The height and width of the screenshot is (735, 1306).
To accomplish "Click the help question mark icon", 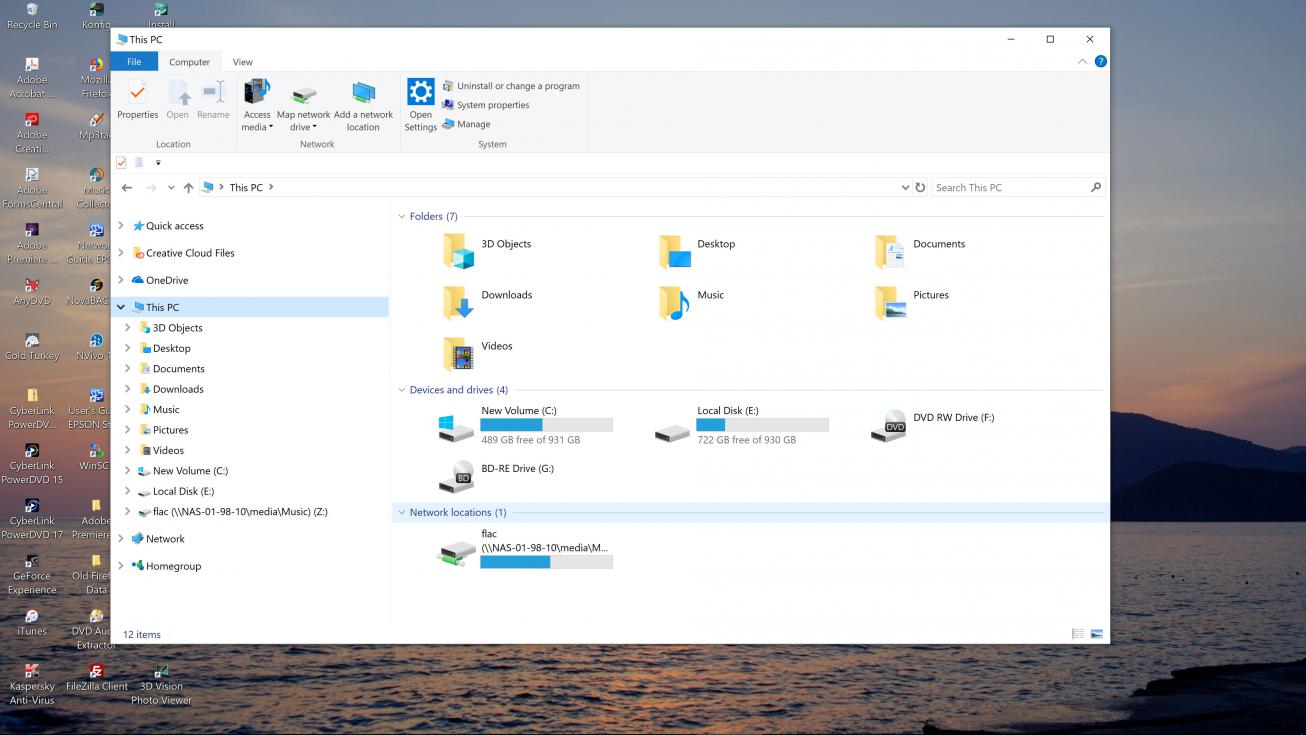I will point(1100,61).
